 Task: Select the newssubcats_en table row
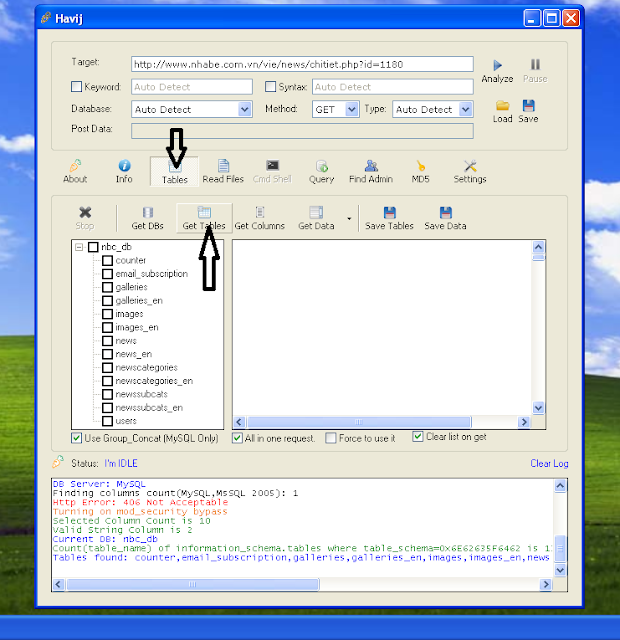pyautogui.click(x=149, y=408)
